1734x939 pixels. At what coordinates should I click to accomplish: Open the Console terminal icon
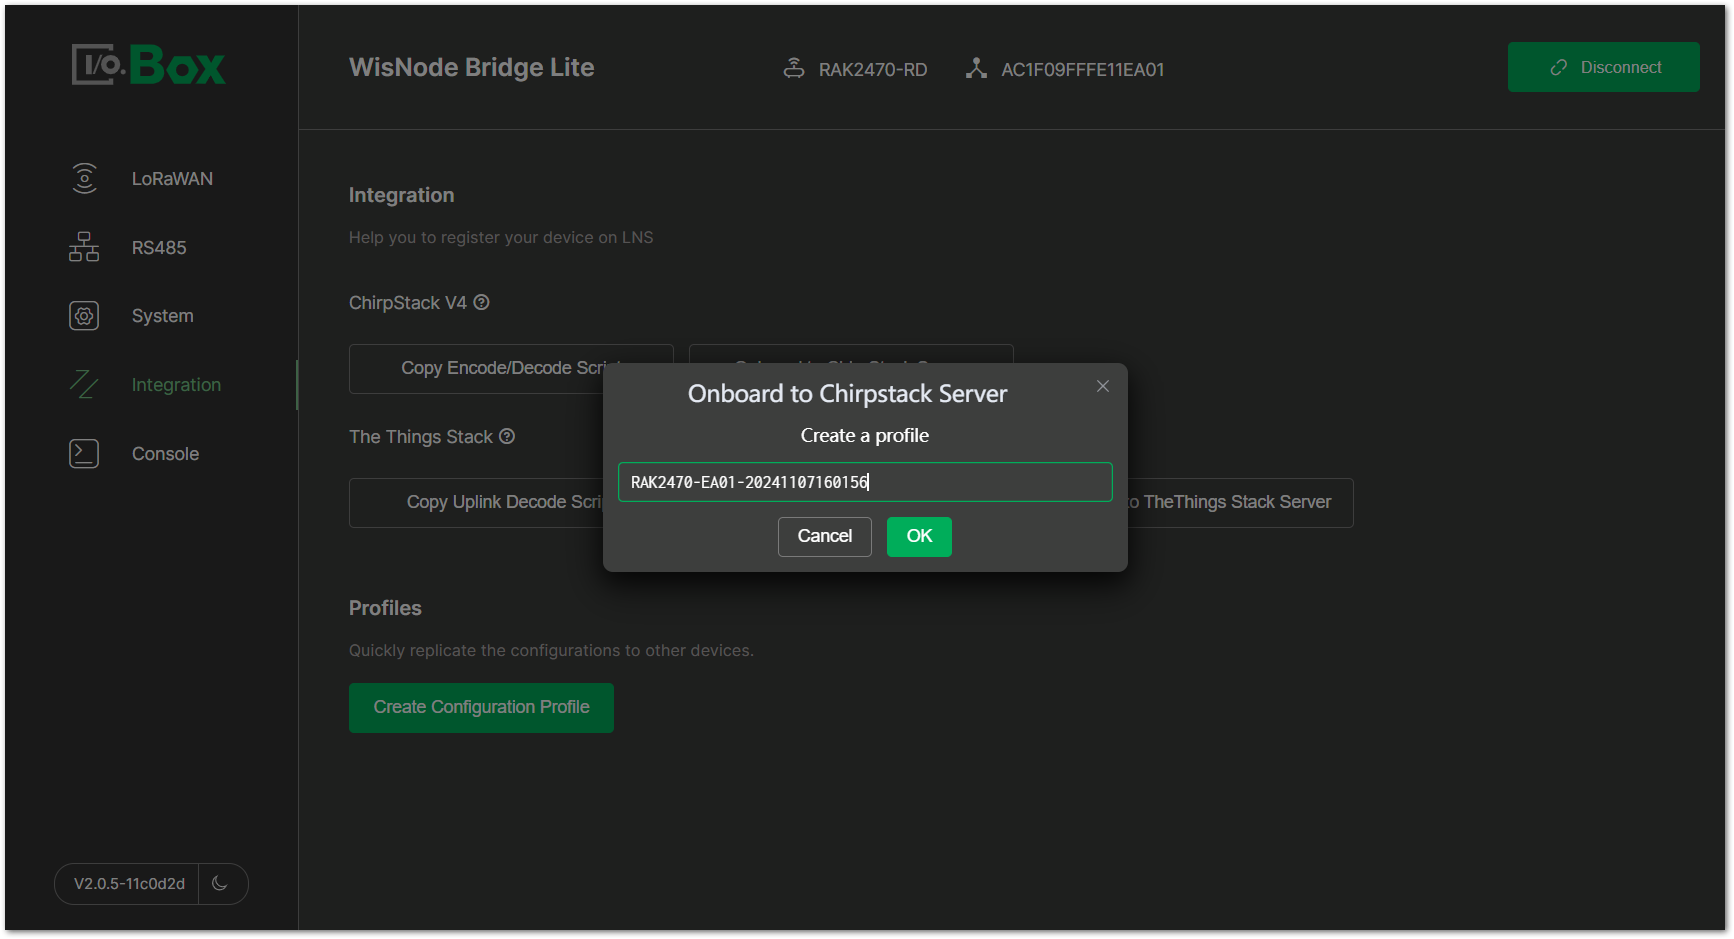(84, 453)
